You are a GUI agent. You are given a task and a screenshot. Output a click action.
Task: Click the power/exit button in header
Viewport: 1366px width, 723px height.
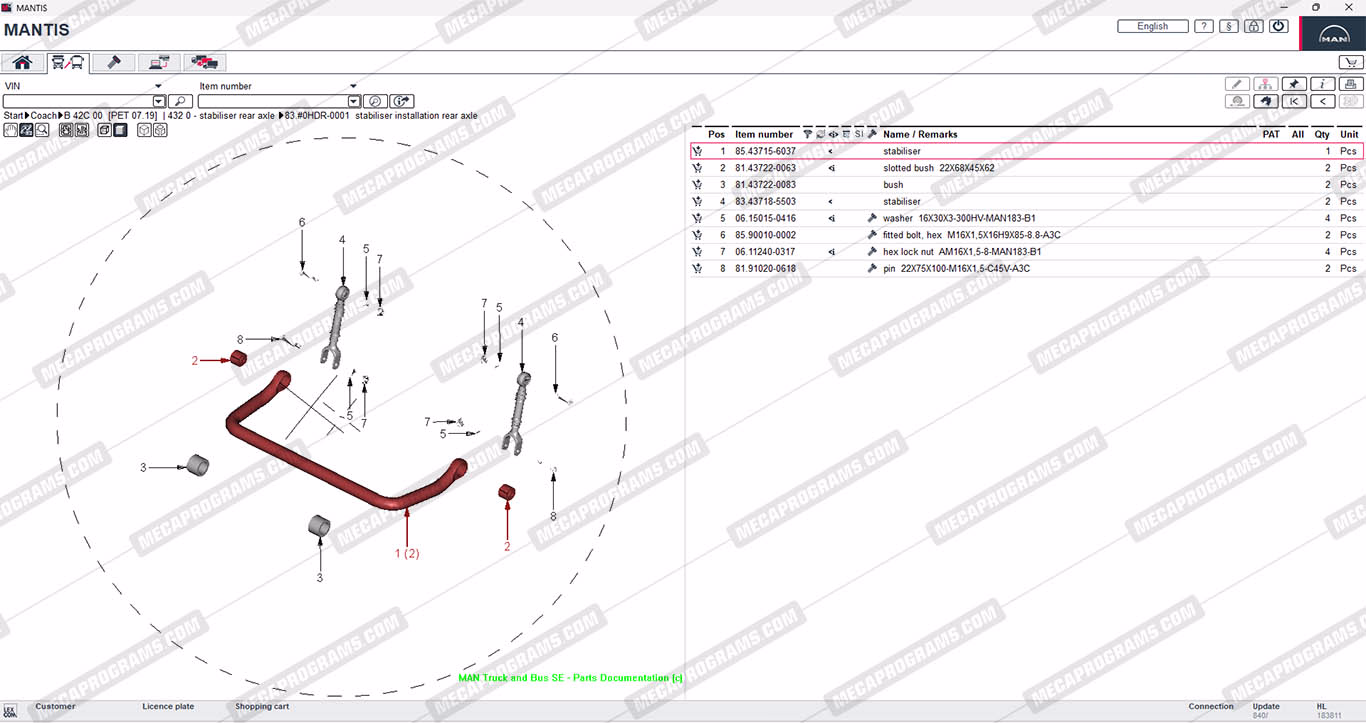pos(1278,27)
